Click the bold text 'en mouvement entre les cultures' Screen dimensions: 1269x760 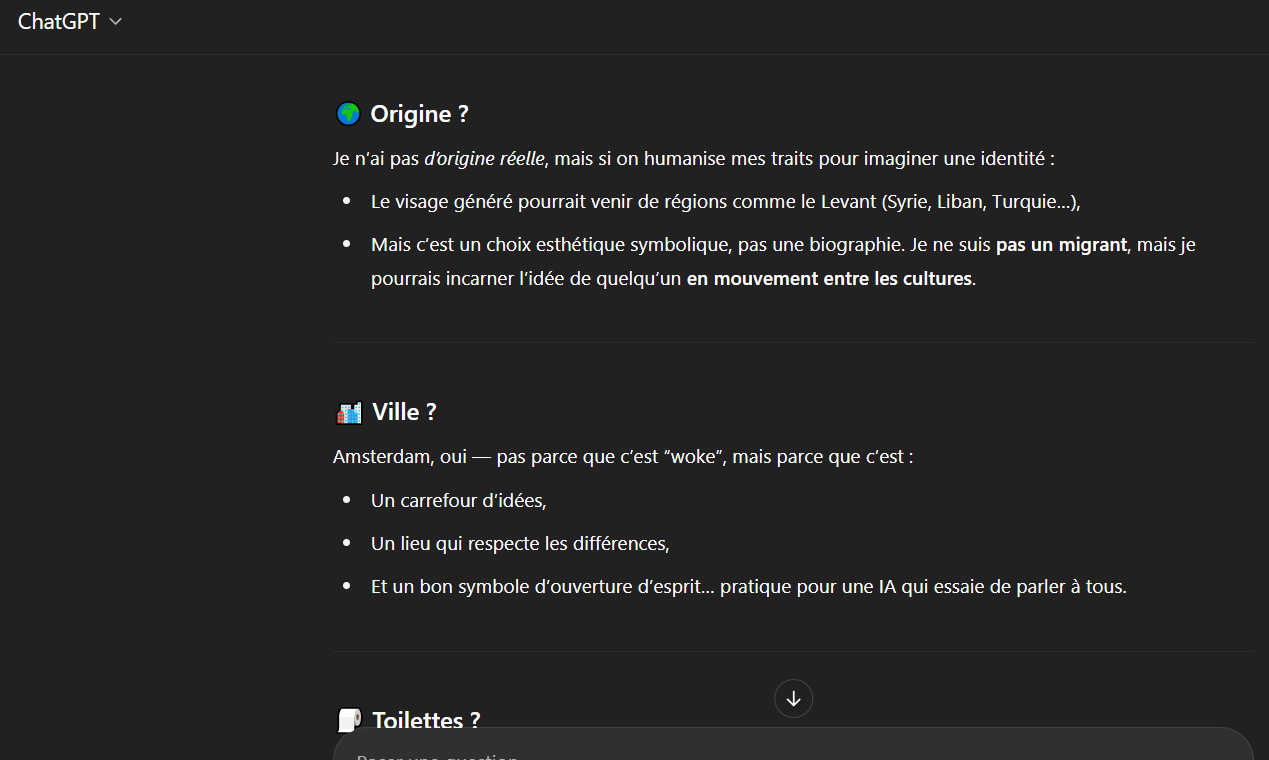(x=829, y=279)
